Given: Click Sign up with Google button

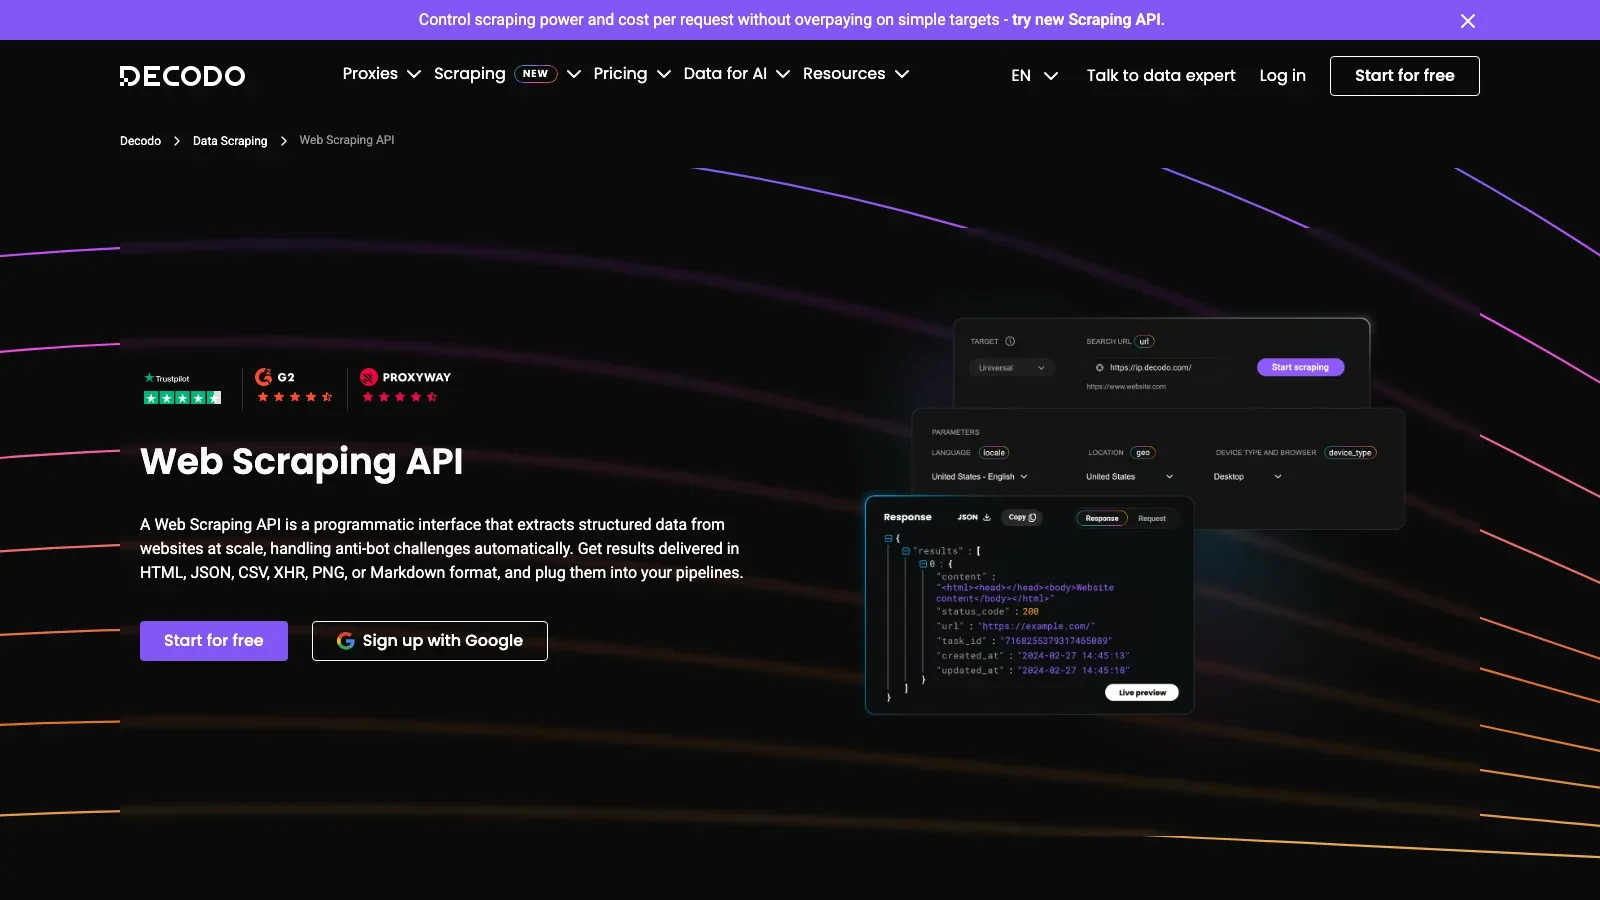Looking at the screenshot, I should tap(430, 641).
